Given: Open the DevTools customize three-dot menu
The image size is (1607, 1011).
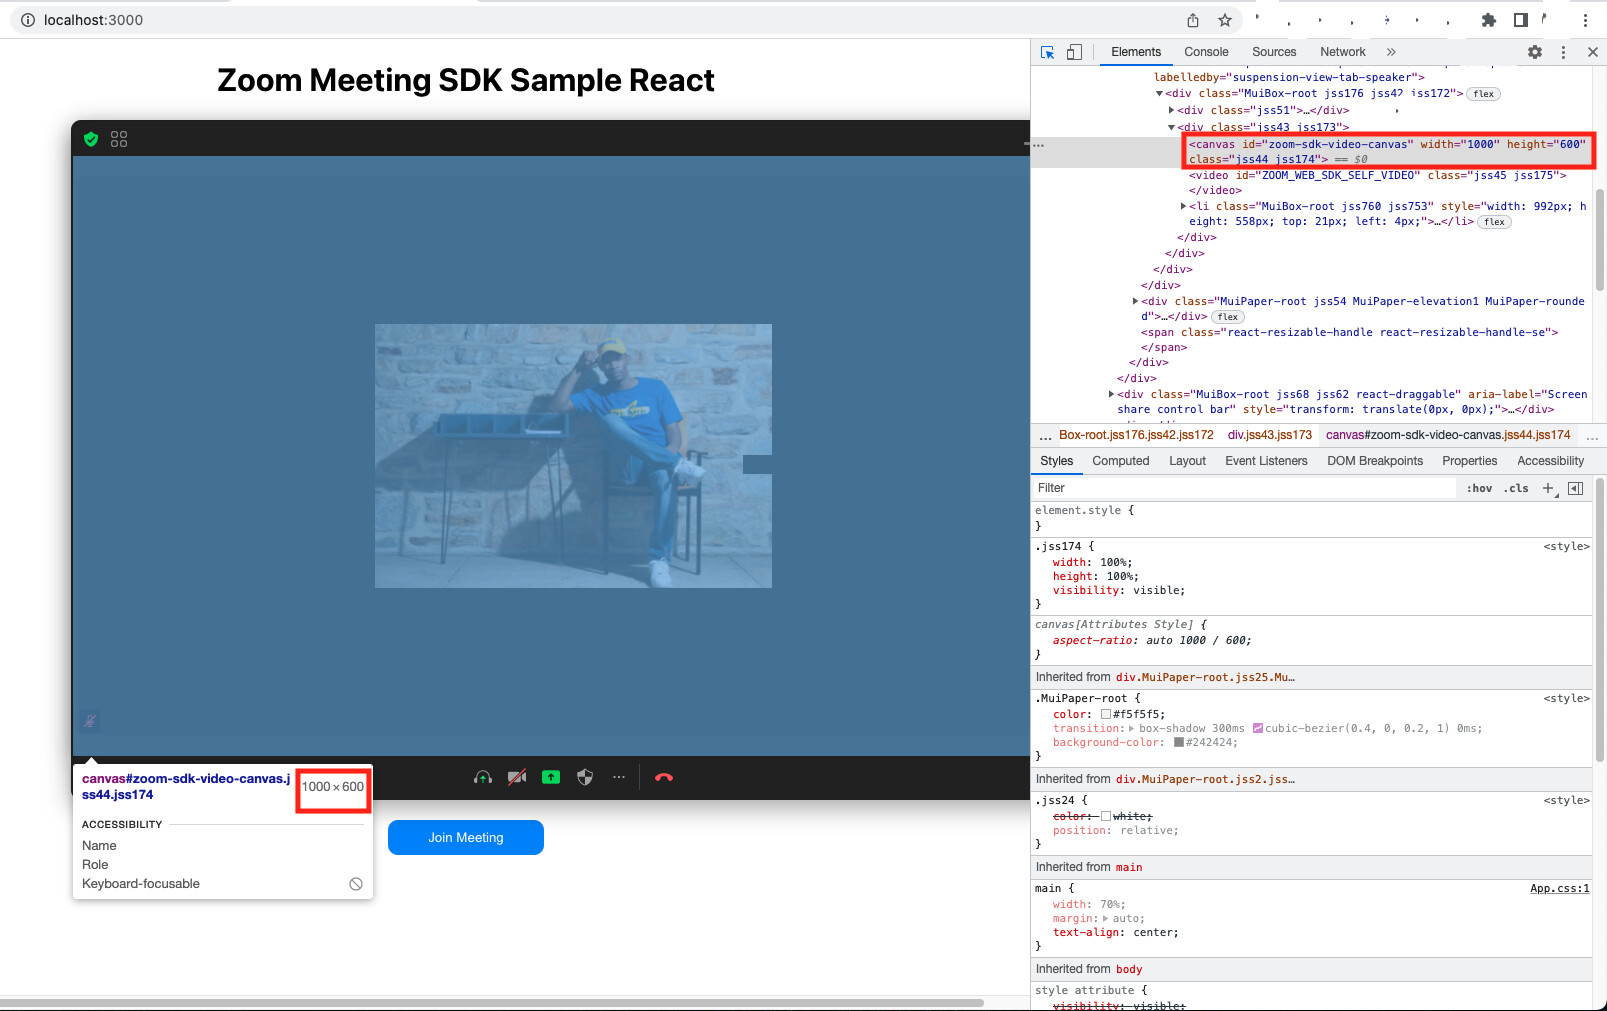Looking at the screenshot, I should click(x=1563, y=52).
